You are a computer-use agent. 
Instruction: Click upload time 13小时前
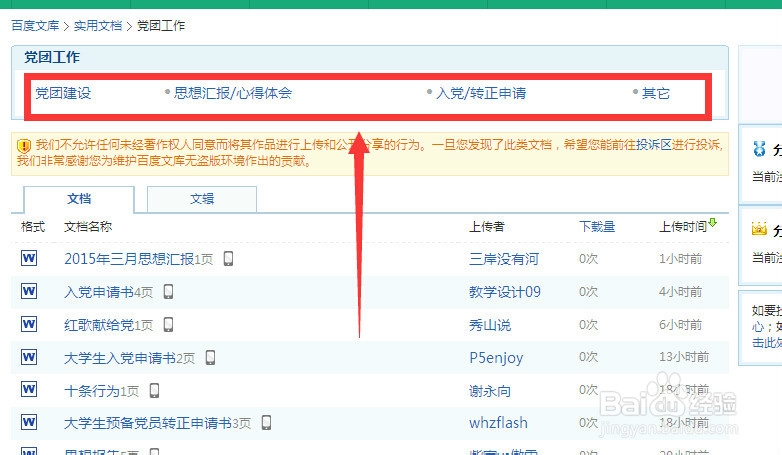(x=684, y=357)
